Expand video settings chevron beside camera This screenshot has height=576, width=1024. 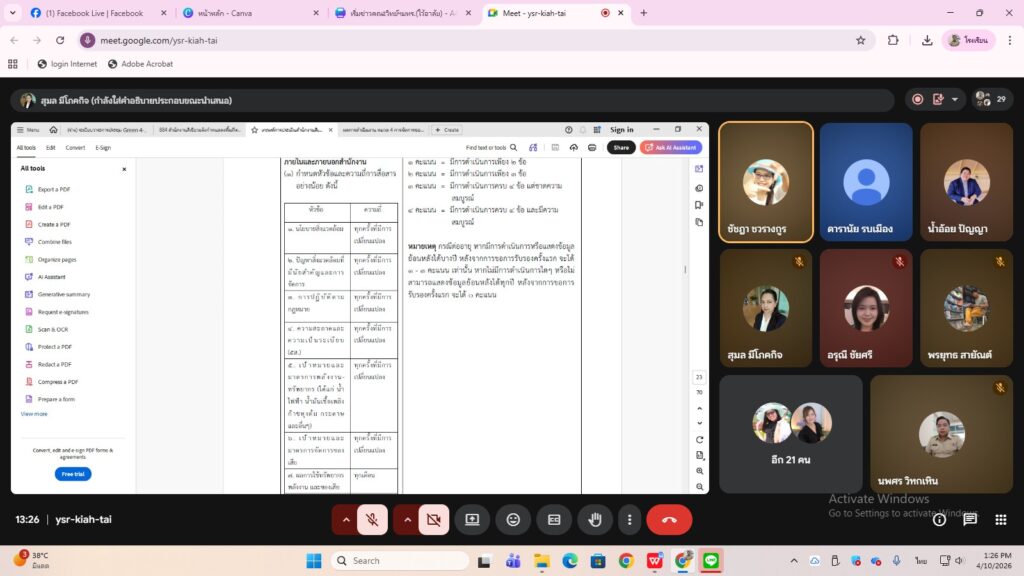407,520
